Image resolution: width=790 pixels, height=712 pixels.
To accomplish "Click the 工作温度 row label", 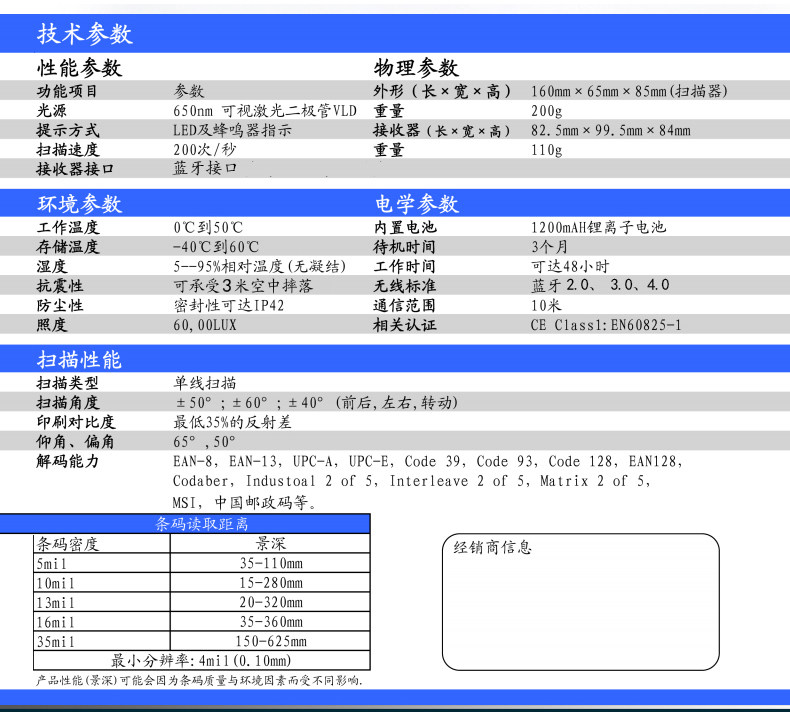I will click(x=68, y=227).
